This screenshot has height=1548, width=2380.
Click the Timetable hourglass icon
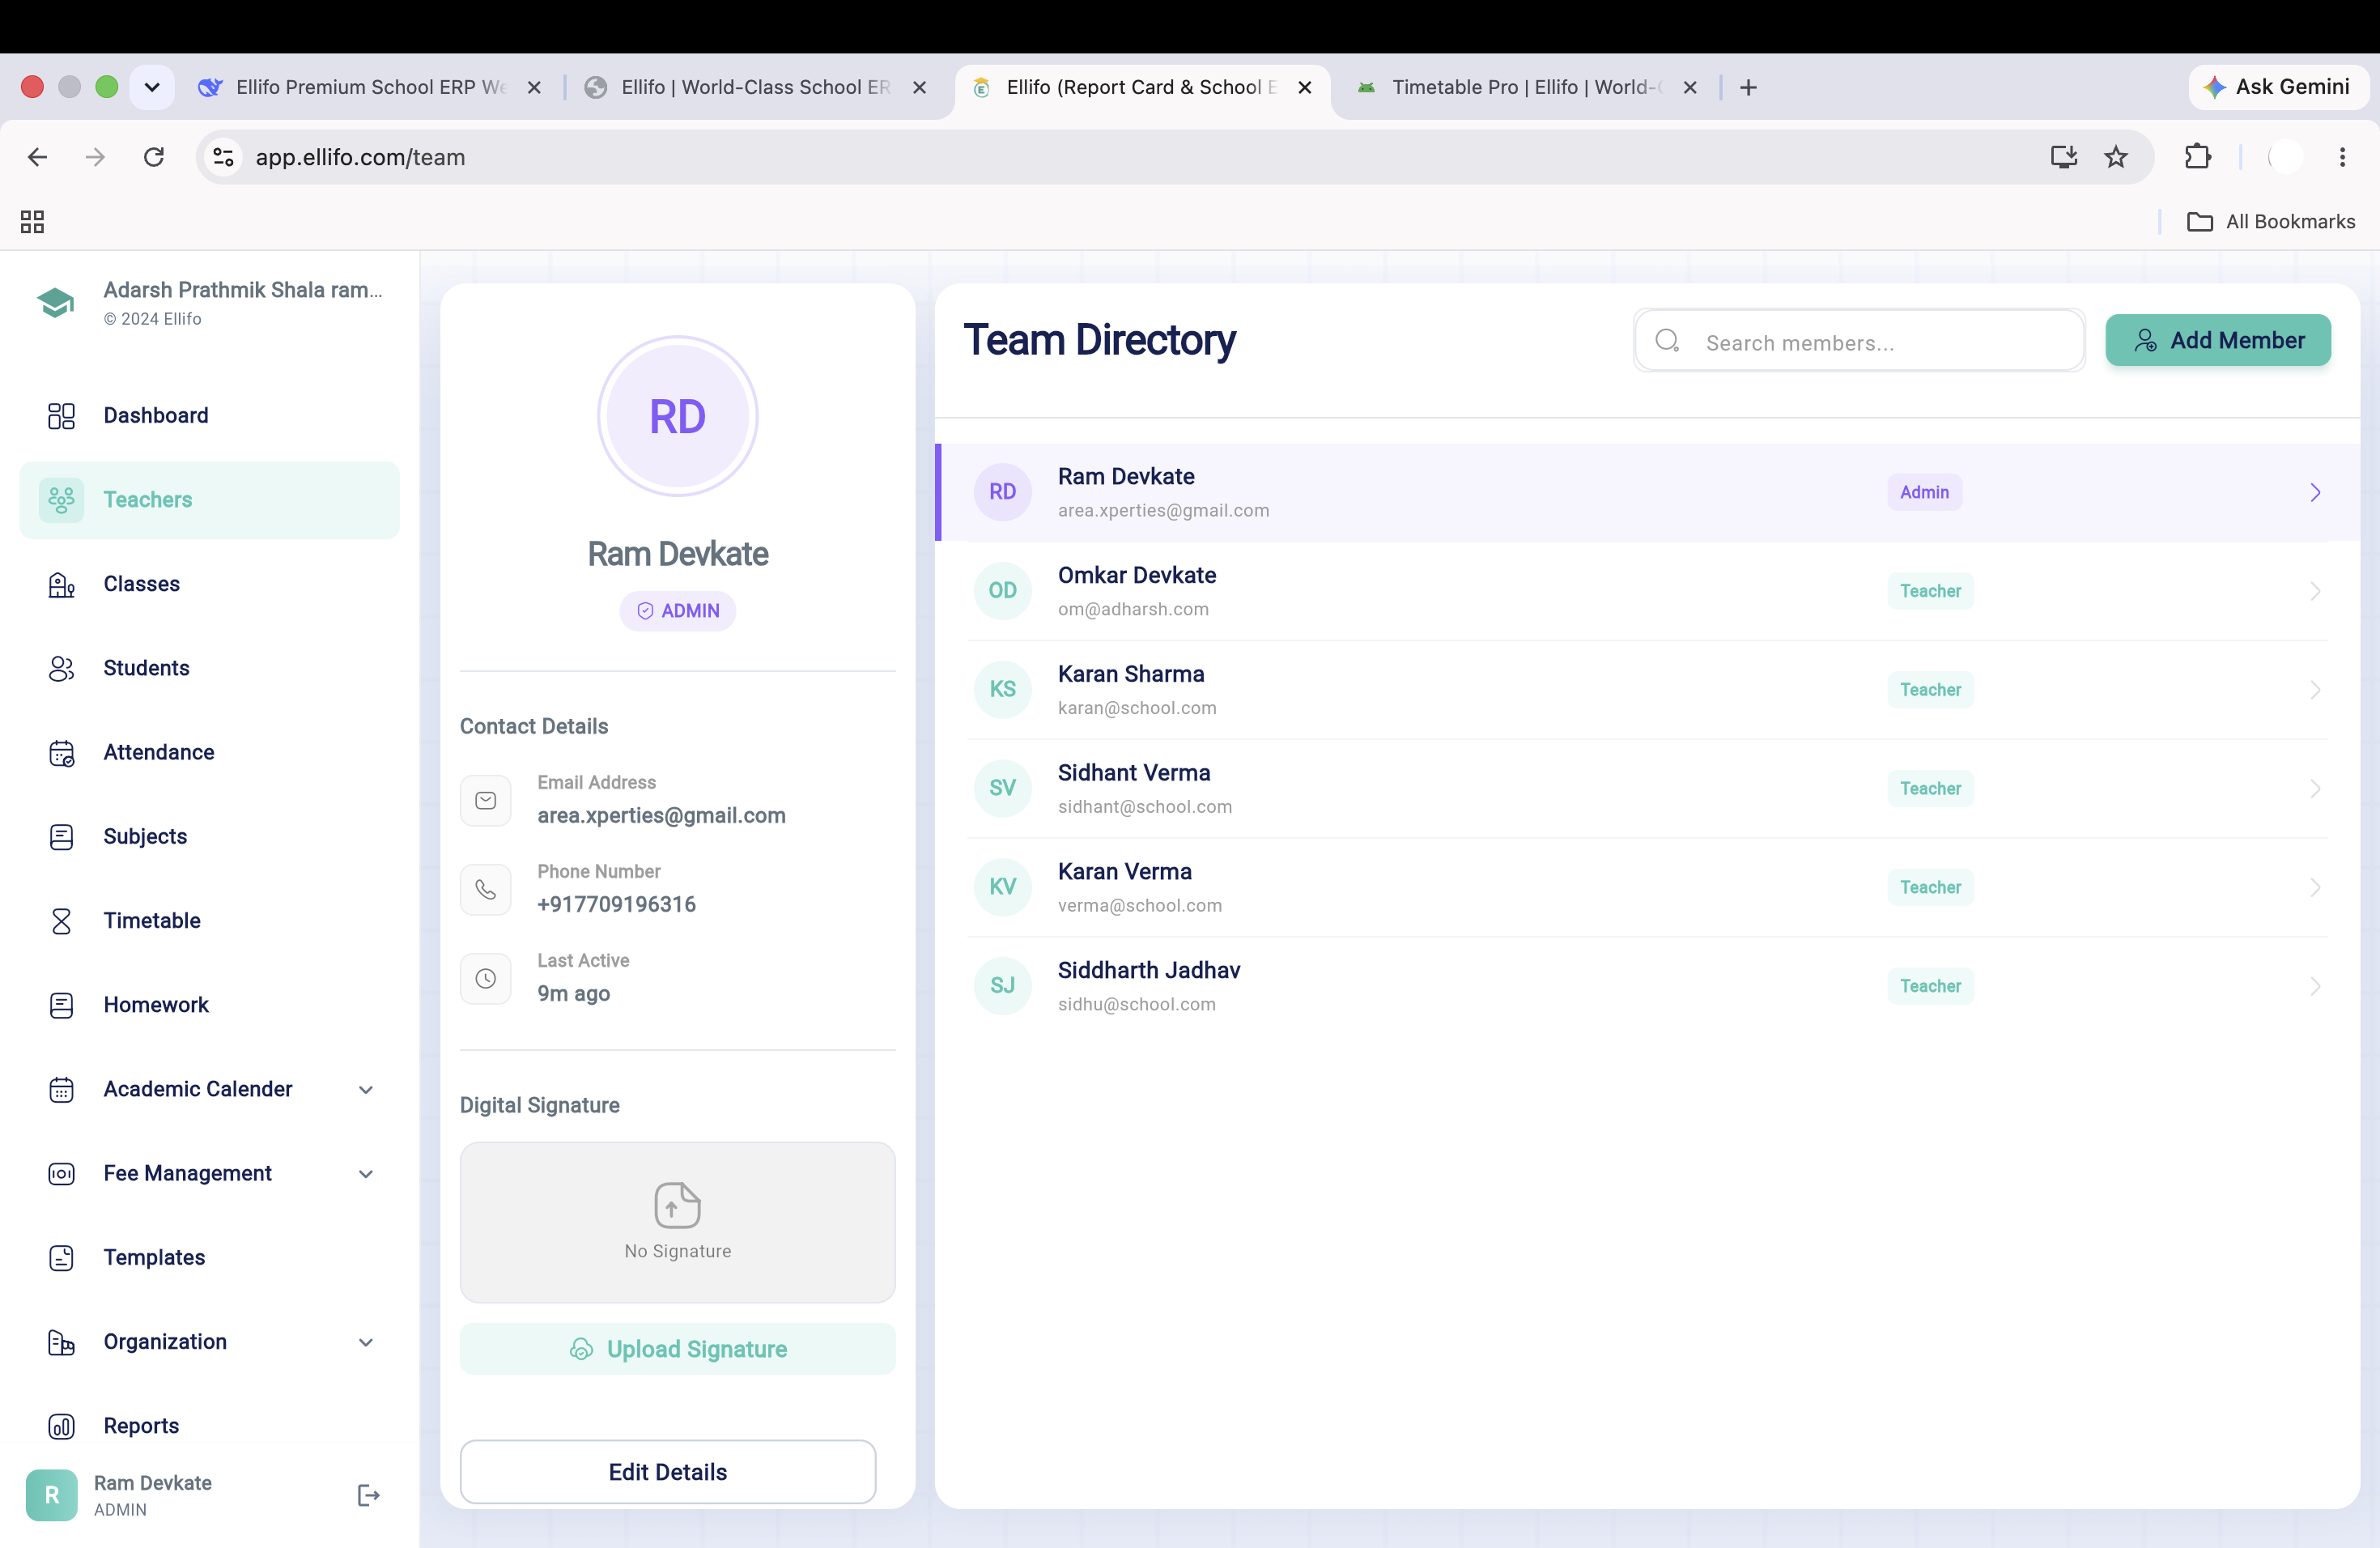click(61, 921)
